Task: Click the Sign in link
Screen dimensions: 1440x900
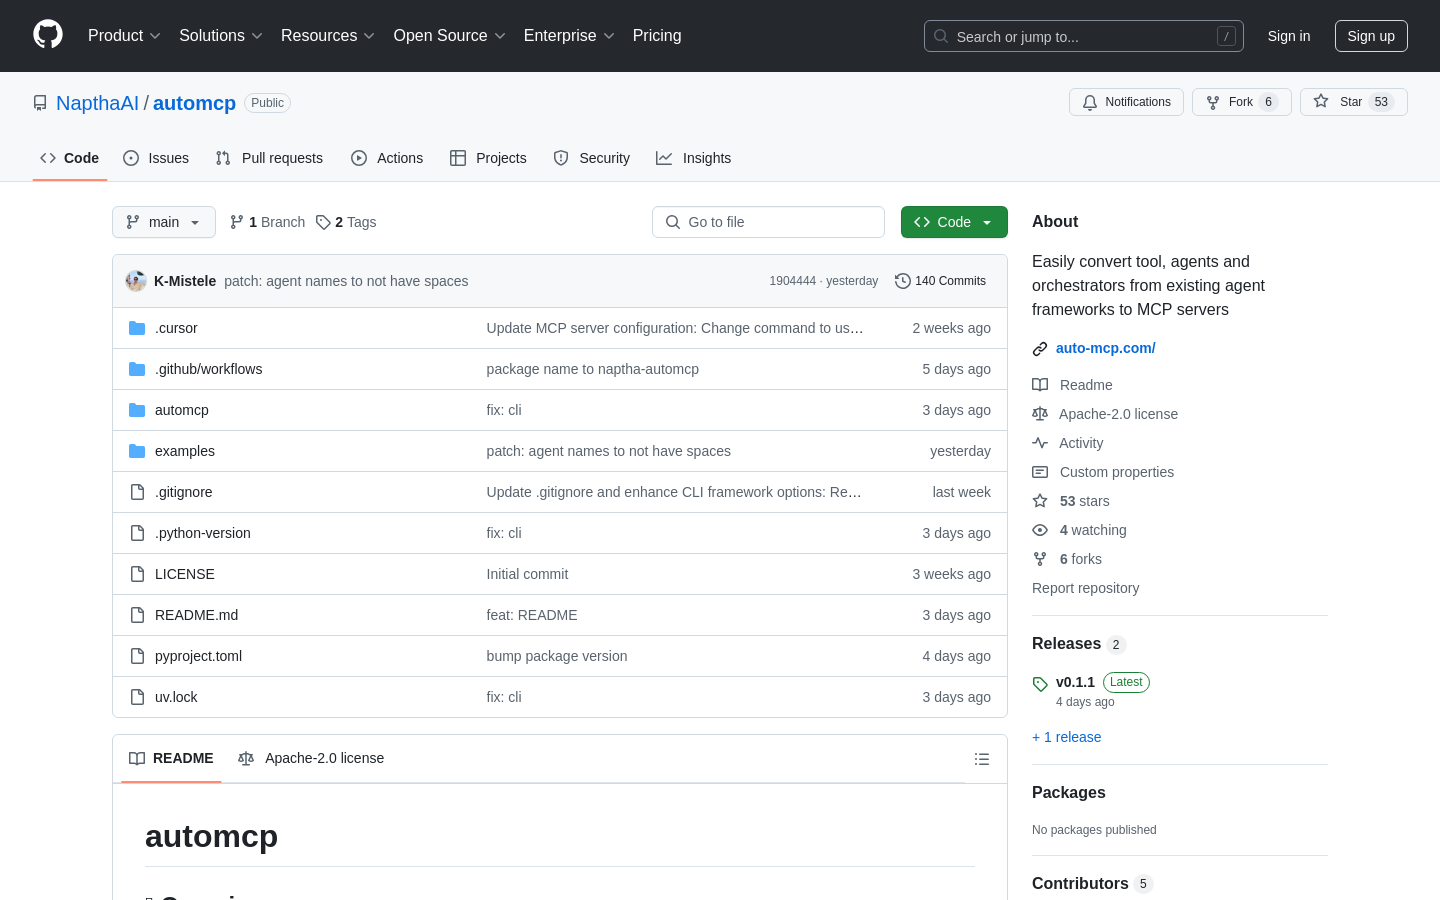Action: (1289, 36)
